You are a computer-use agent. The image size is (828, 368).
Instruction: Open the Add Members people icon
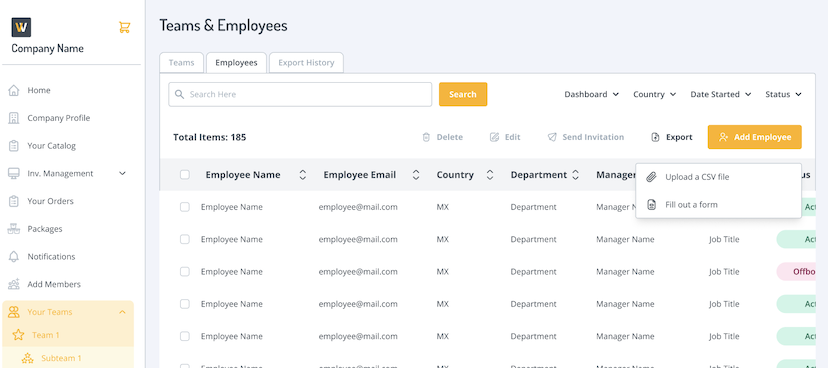coord(14,284)
